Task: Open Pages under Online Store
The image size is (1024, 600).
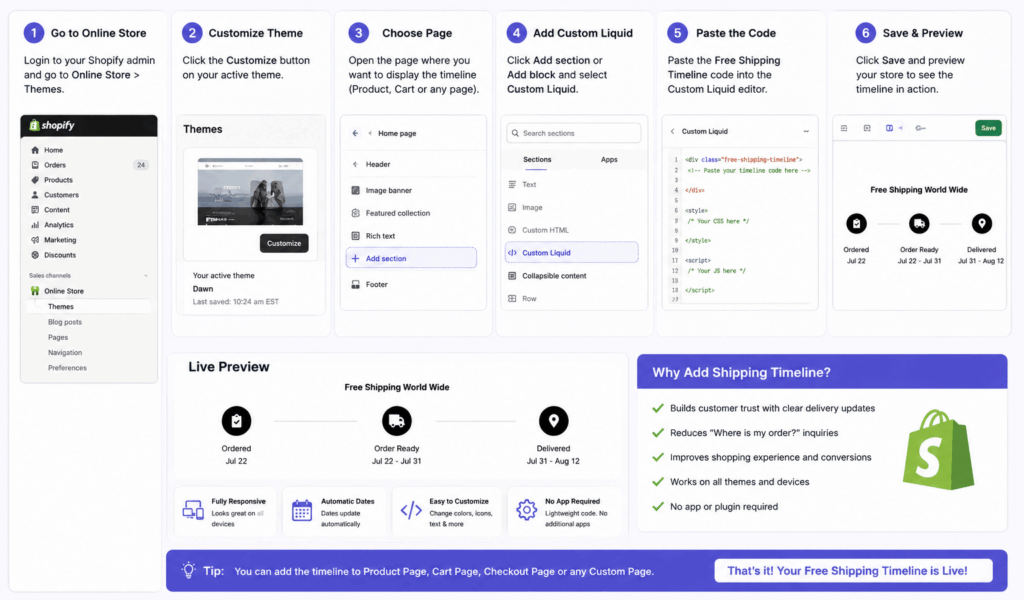Action: tap(57, 338)
